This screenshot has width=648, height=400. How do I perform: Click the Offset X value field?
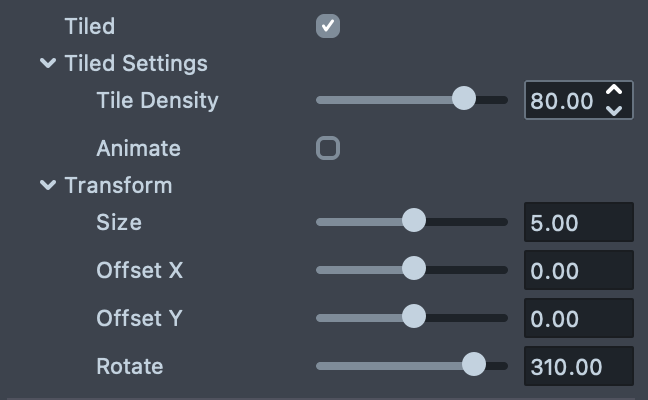tap(578, 270)
